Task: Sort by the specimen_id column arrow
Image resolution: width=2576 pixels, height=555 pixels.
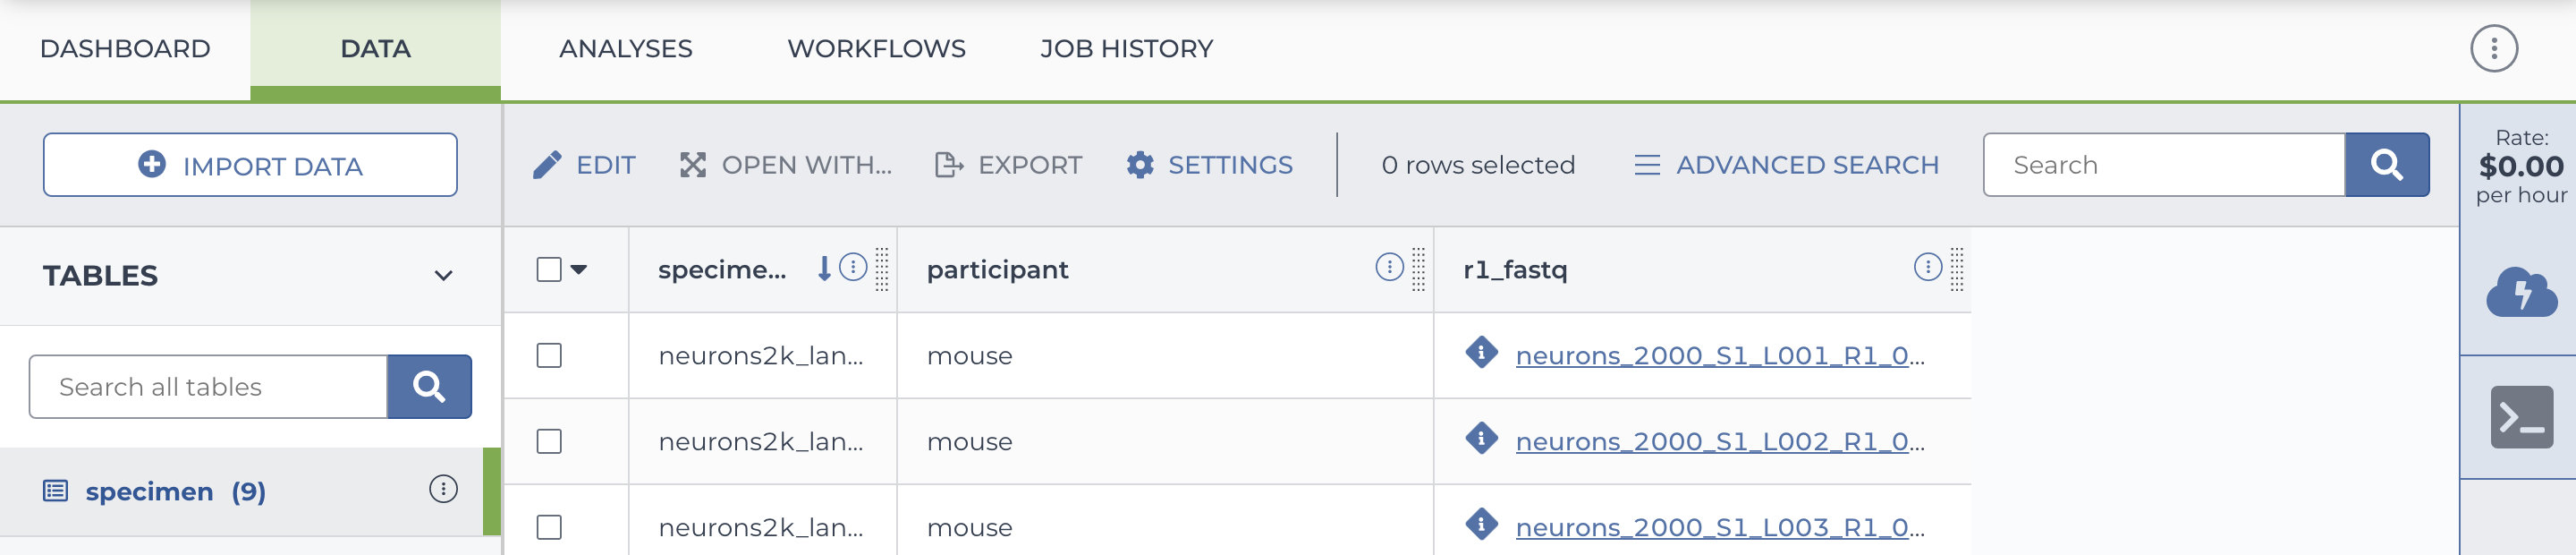Action: click(x=824, y=268)
